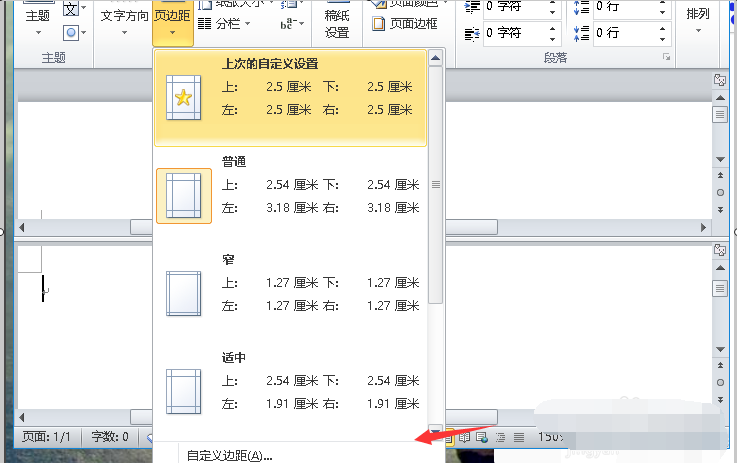The height and width of the screenshot is (463, 737).
Task: Click spacing after field showing 0 行
Action: [x=624, y=33]
